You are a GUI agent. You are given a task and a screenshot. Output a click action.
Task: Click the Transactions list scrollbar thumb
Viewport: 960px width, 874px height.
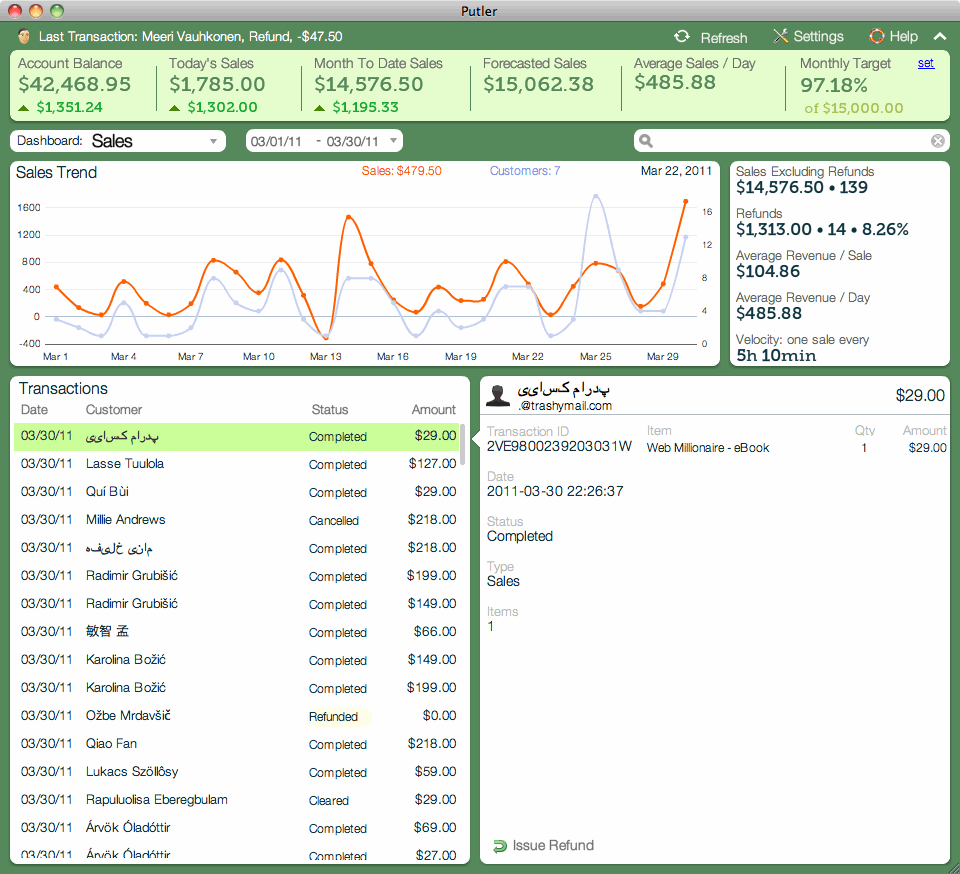(463, 444)
